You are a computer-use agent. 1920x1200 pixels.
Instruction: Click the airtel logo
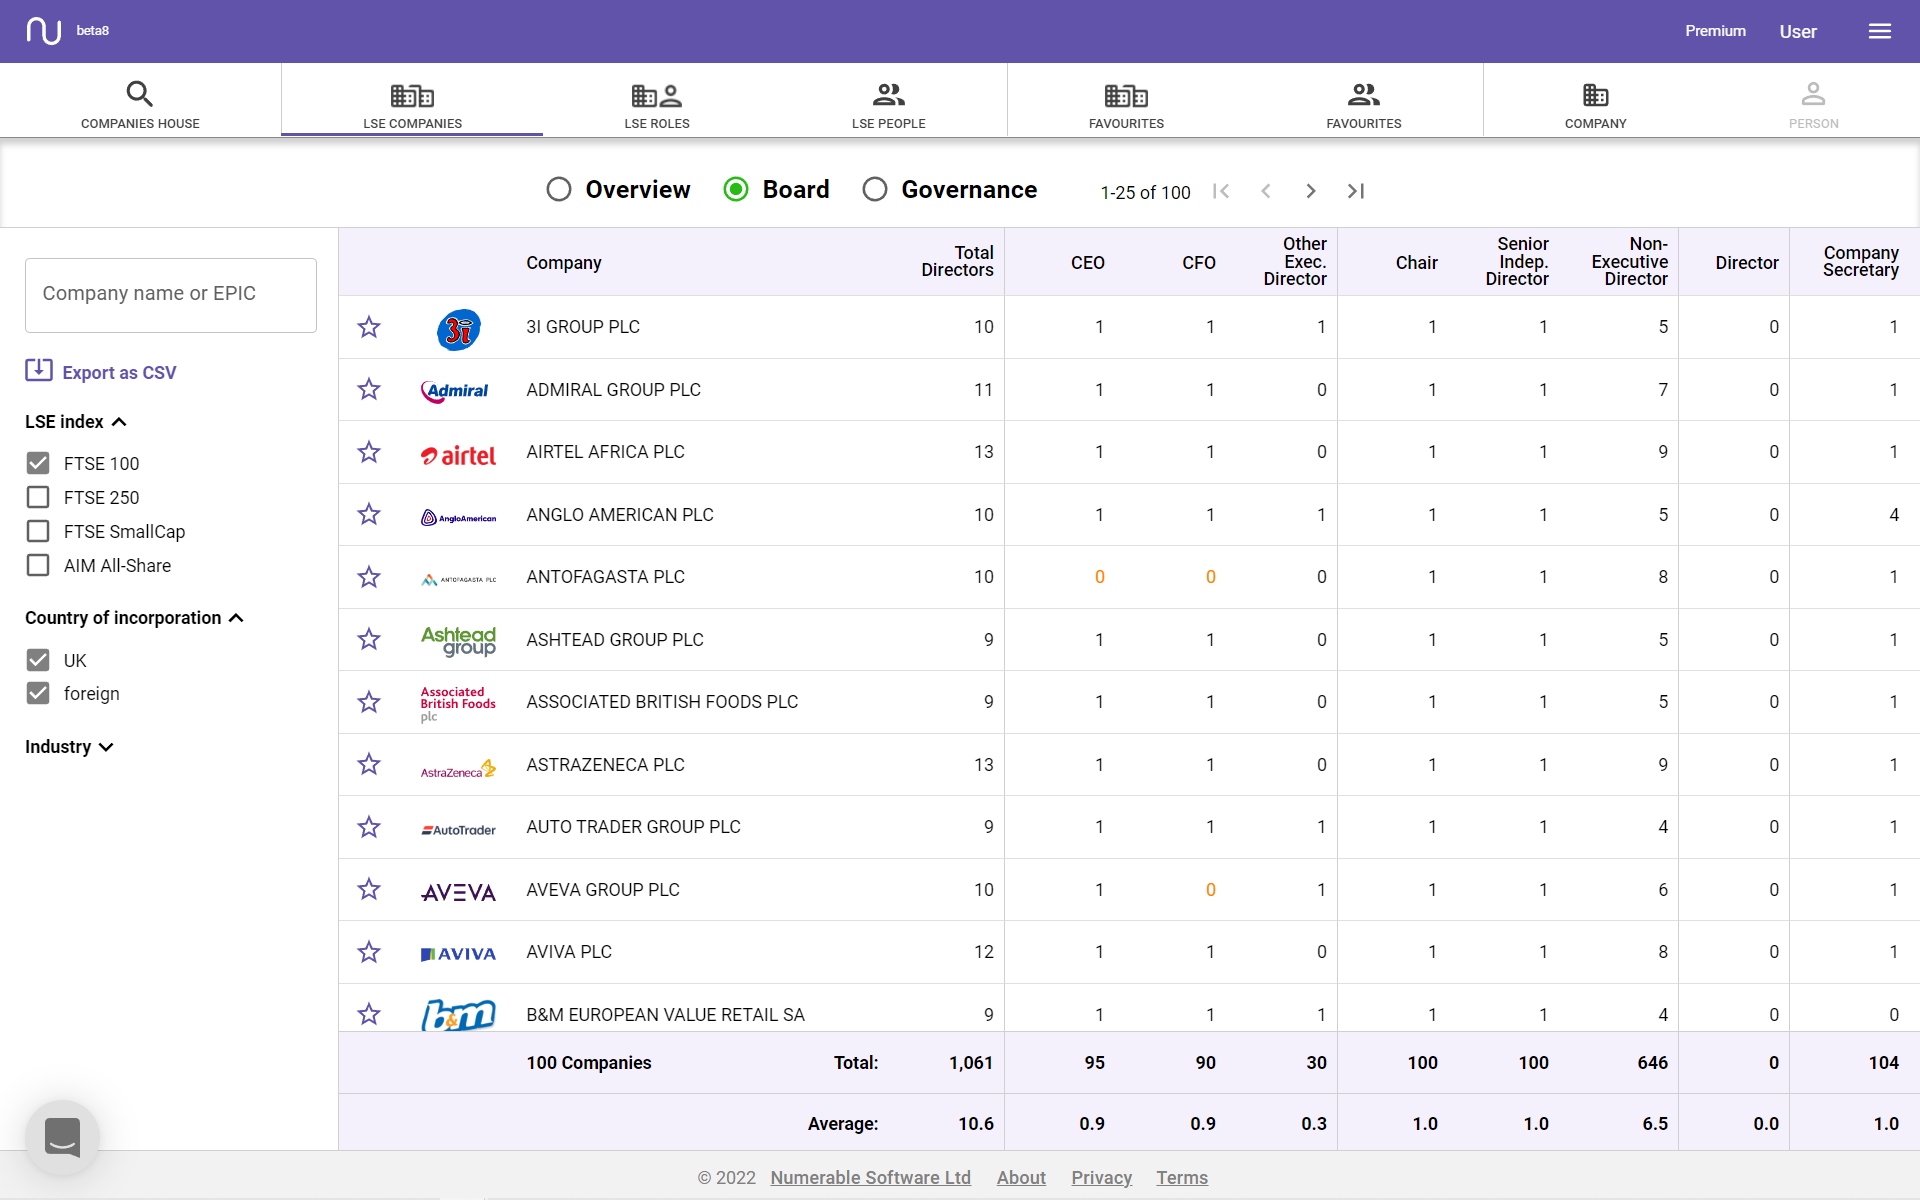click(x=458, y=455)
